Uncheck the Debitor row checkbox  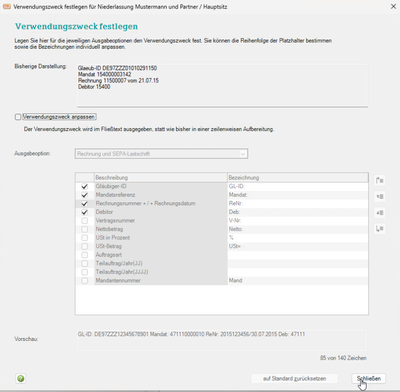85,212
